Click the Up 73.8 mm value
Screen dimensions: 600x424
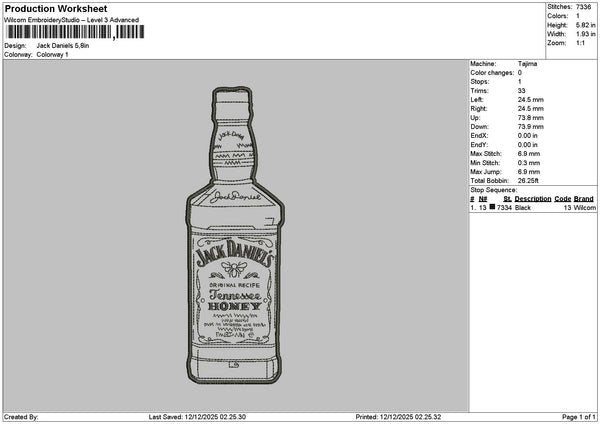[x=530, y=118]
